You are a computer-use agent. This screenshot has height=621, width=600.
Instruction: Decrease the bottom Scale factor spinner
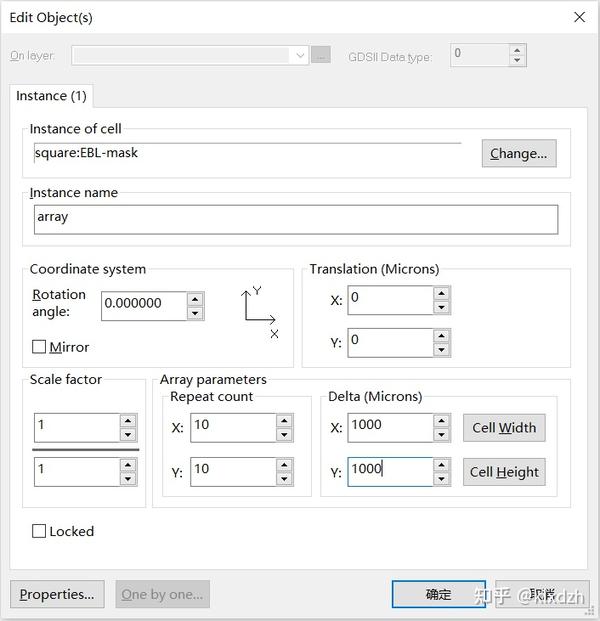pyautogui.click(x=127, y=479)
